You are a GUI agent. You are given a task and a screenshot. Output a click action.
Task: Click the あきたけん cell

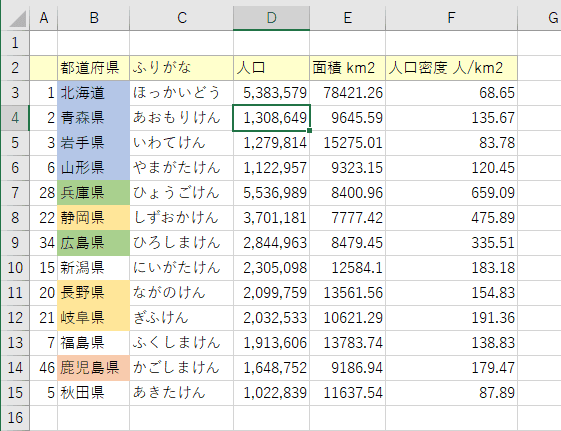coord(181,393)
